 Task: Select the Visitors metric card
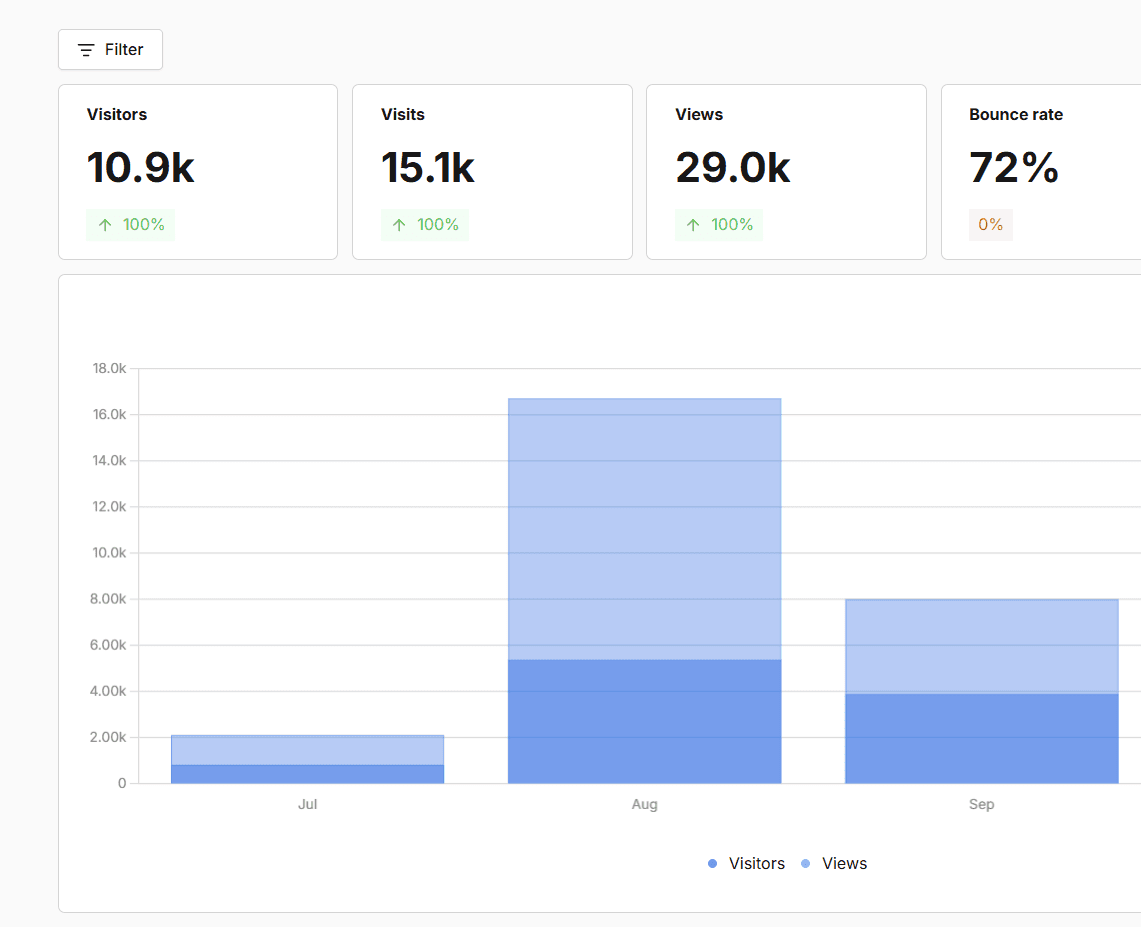click(198, 172)
